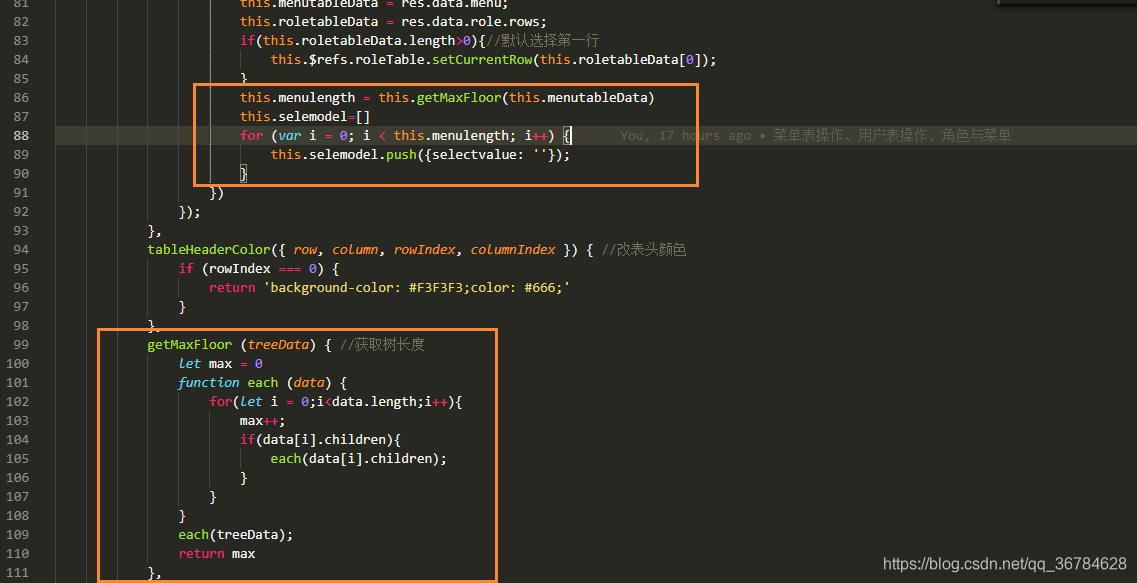Click line number 90 in the gutter
Screen dimensions: 1137x583
pyautogui.click(x=22, y=174)
